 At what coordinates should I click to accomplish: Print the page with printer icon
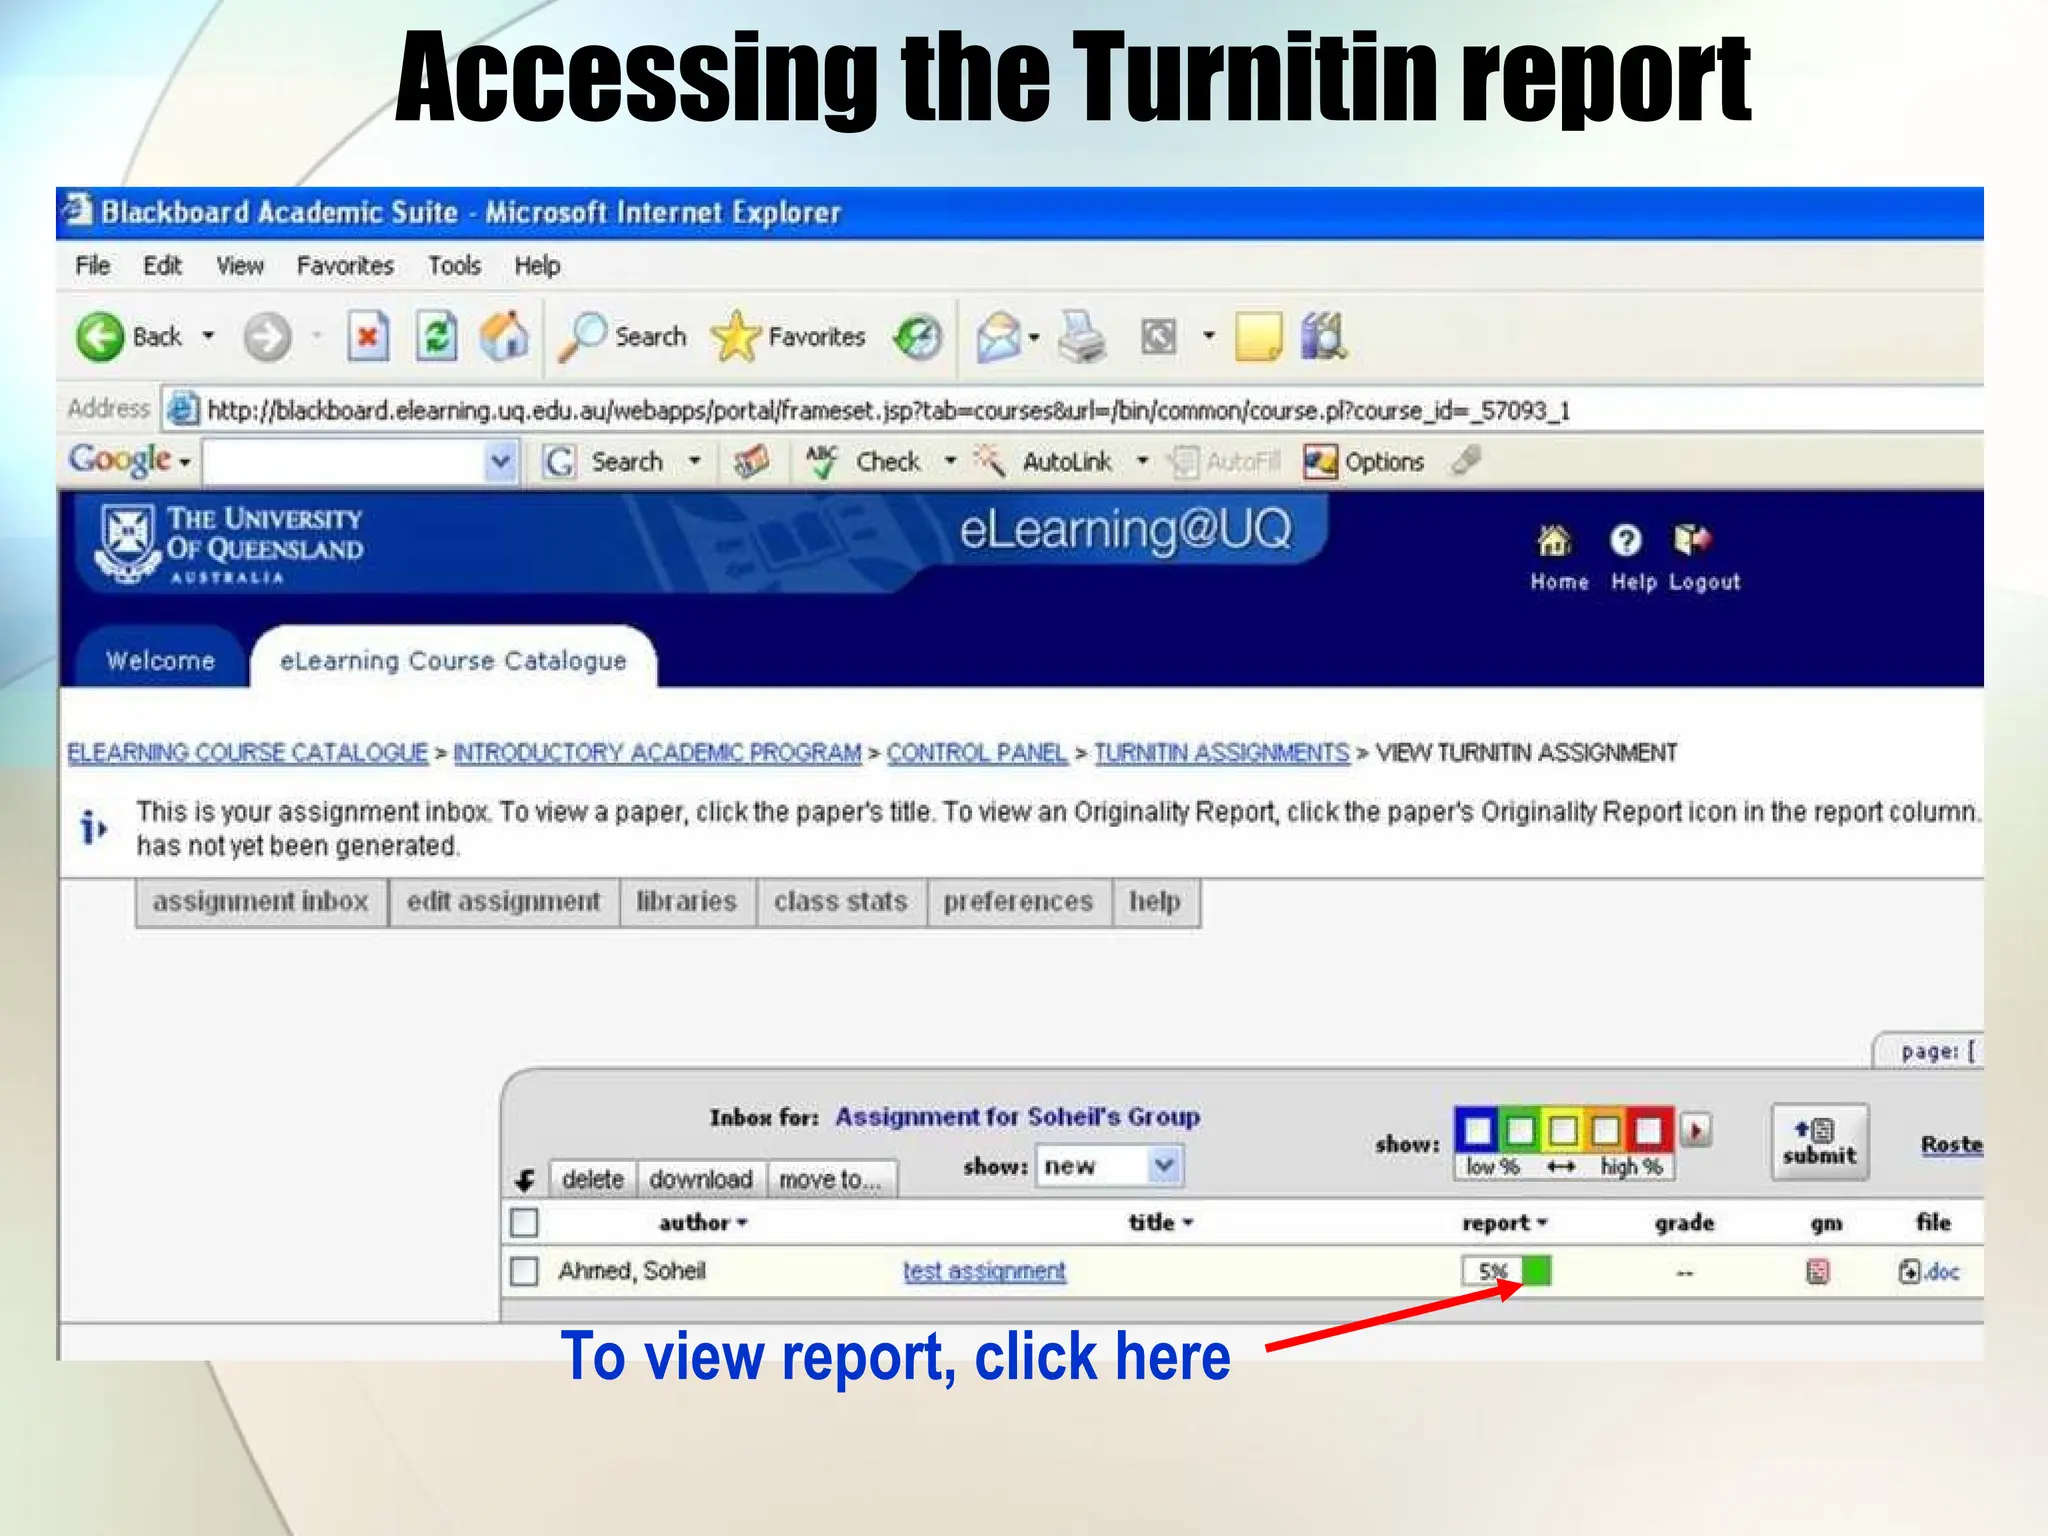coord(1082,337)
